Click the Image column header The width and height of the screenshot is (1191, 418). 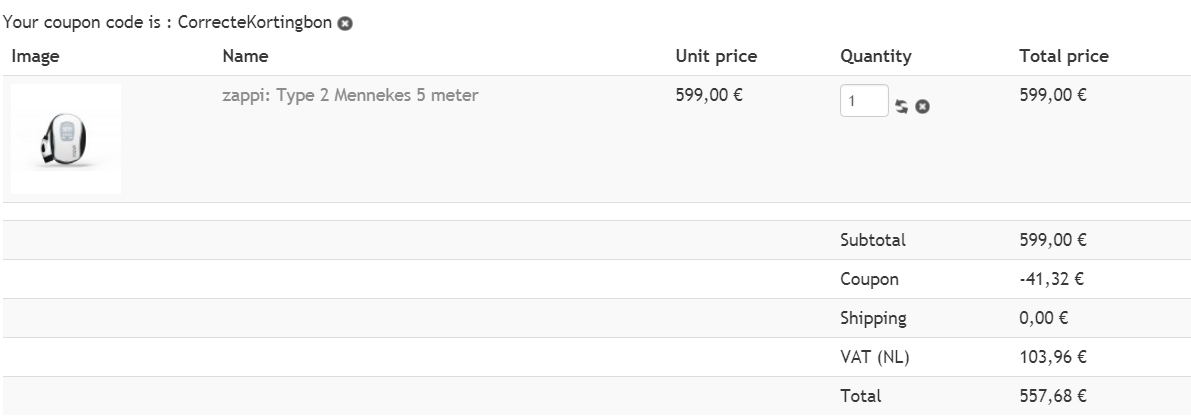coord(36,57)
